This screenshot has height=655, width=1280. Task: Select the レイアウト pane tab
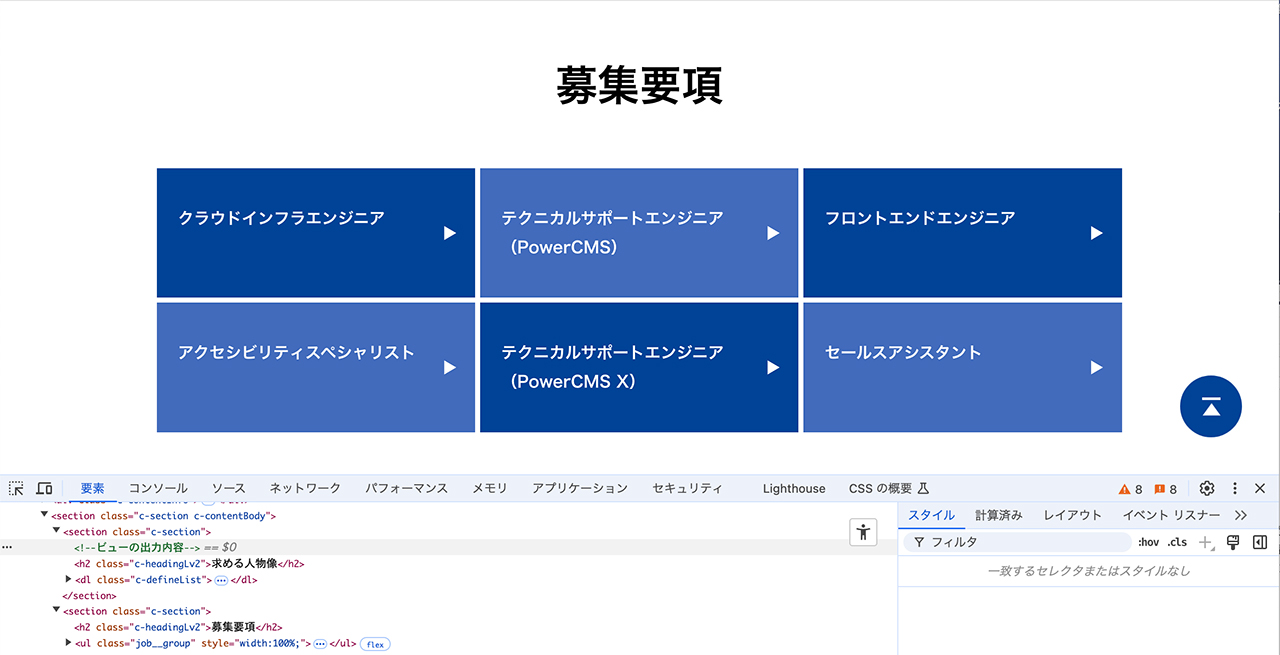pyautogui.click(x=1072, y=515)
